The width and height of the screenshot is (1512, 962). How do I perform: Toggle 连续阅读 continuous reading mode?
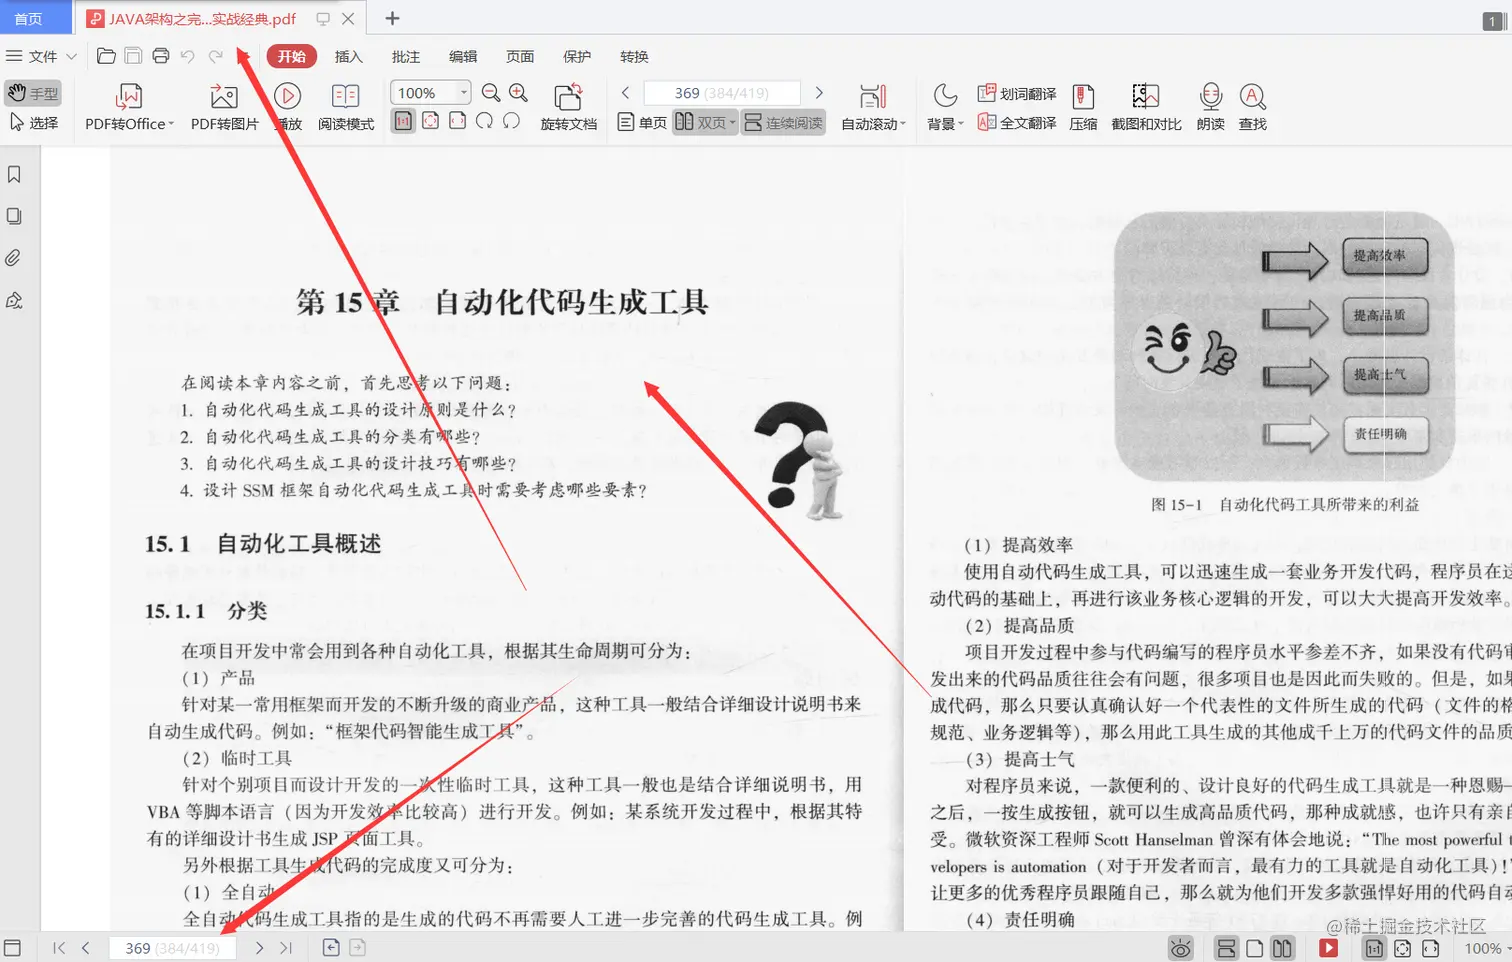(783, 122)
